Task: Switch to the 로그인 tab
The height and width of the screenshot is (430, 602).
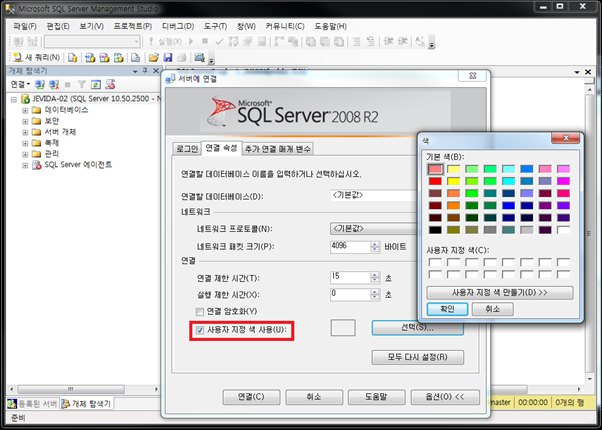Action: 187,149
